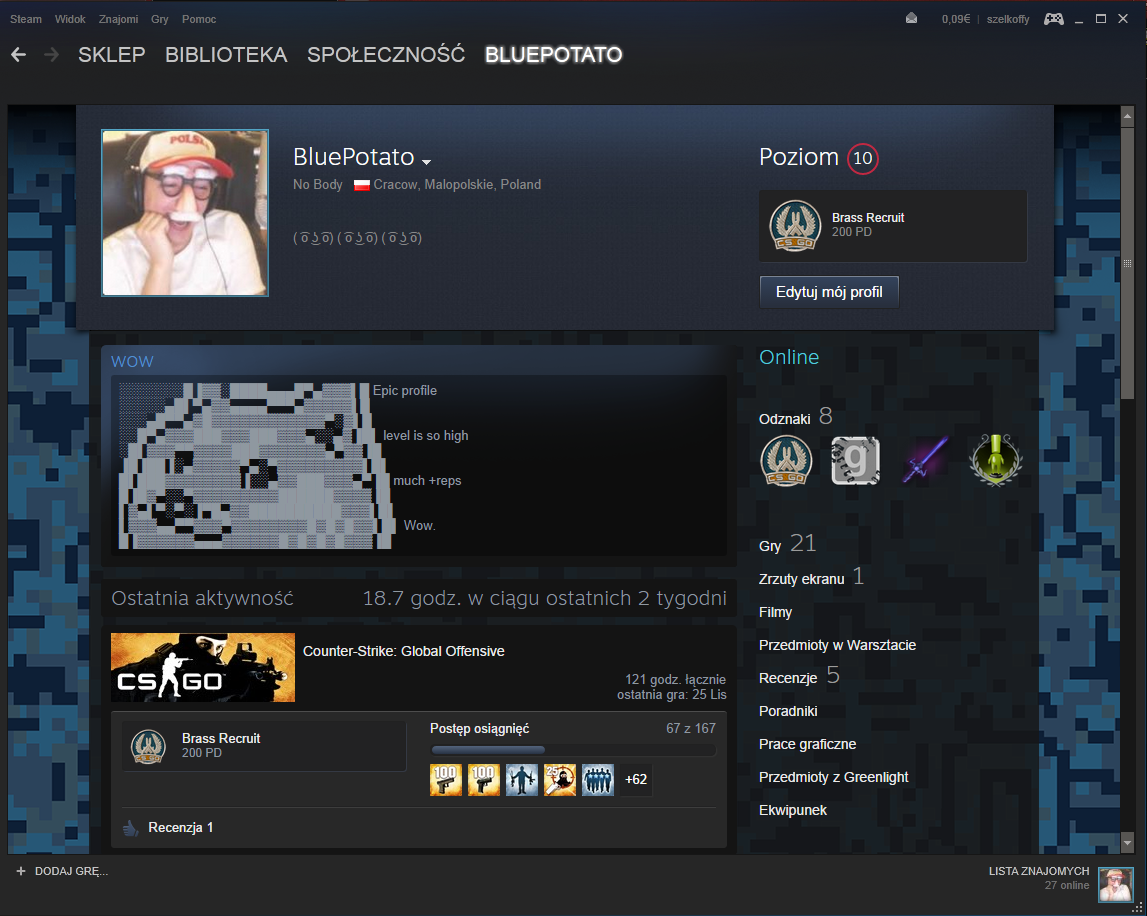Open Counter-Strike: Global Offensive title link
The width and height of the screenshot is (1147, 916).
(404, 651)
